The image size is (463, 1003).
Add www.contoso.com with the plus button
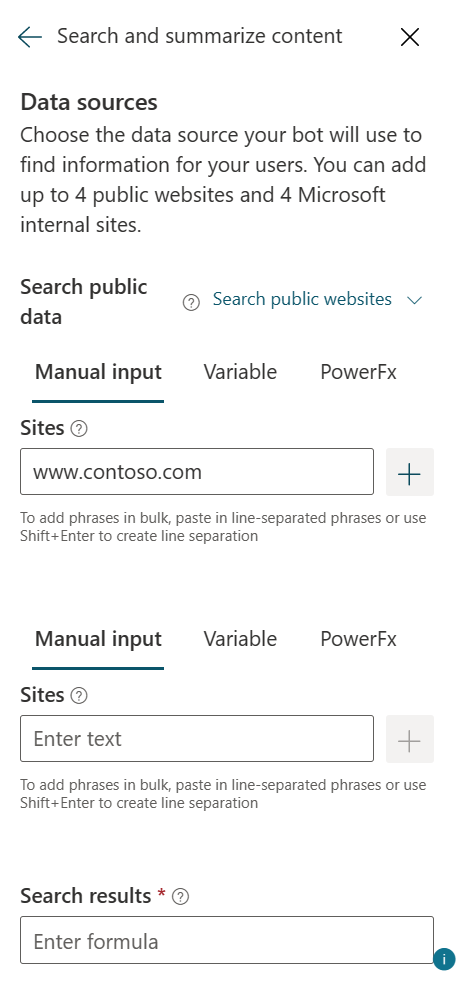(410, 472)
